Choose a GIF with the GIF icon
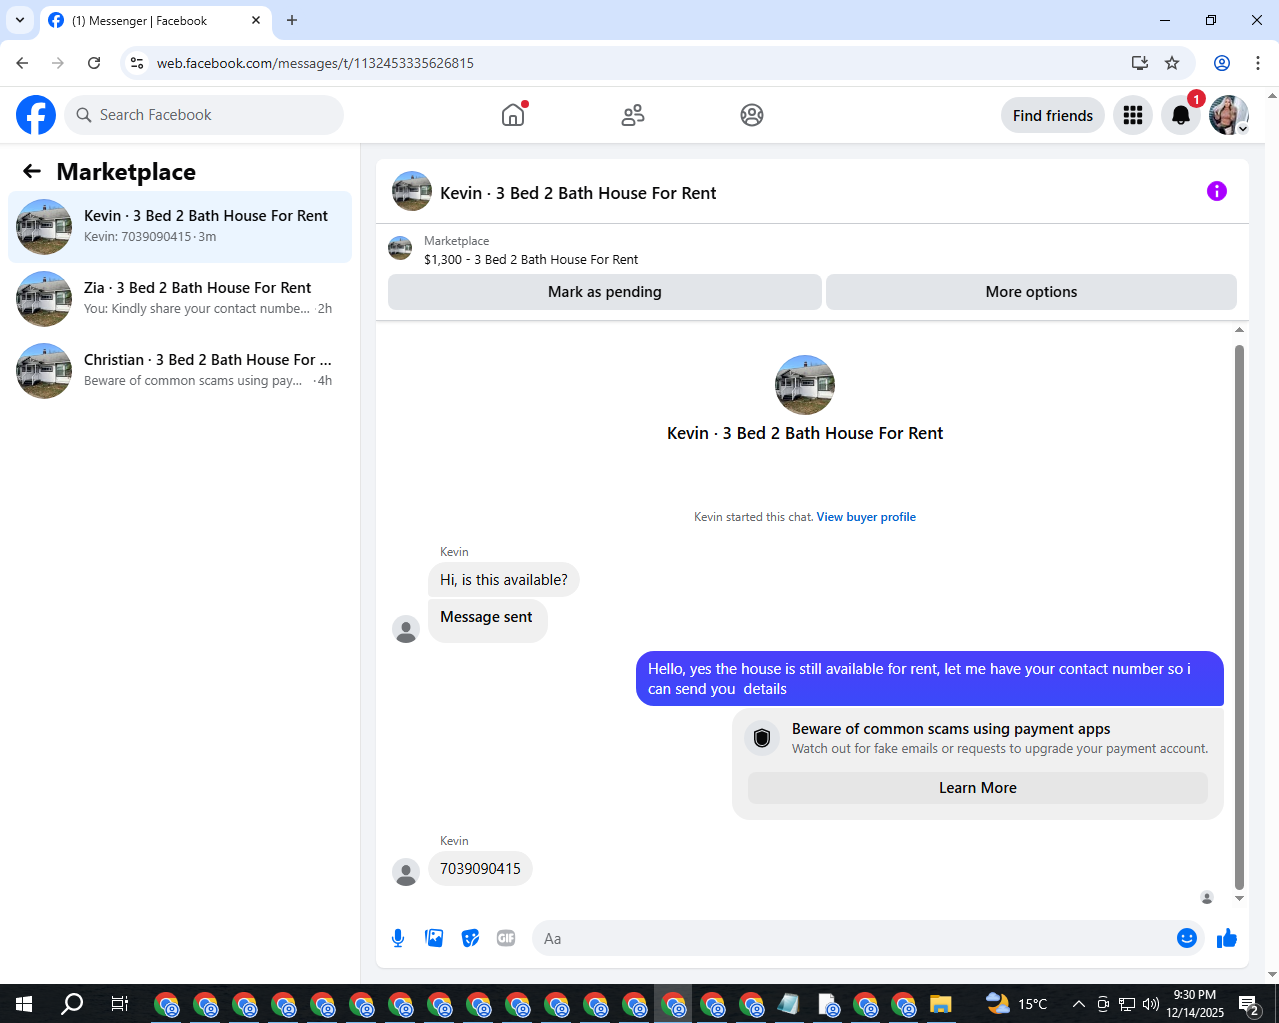1279x1023 pixels. [x=506, y=938]
